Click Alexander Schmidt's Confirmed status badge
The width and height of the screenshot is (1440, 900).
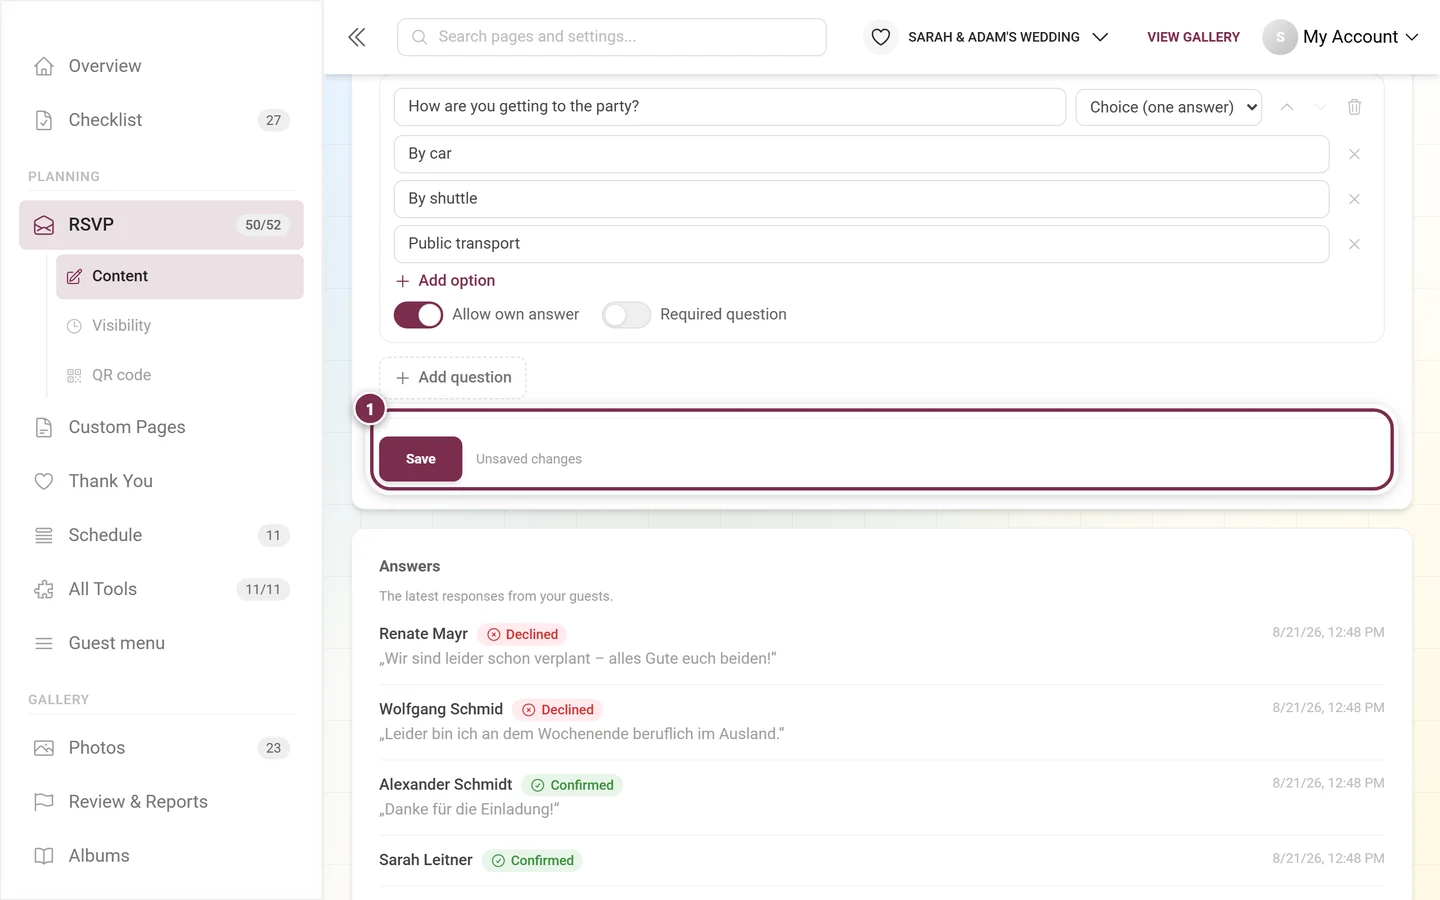572,786
